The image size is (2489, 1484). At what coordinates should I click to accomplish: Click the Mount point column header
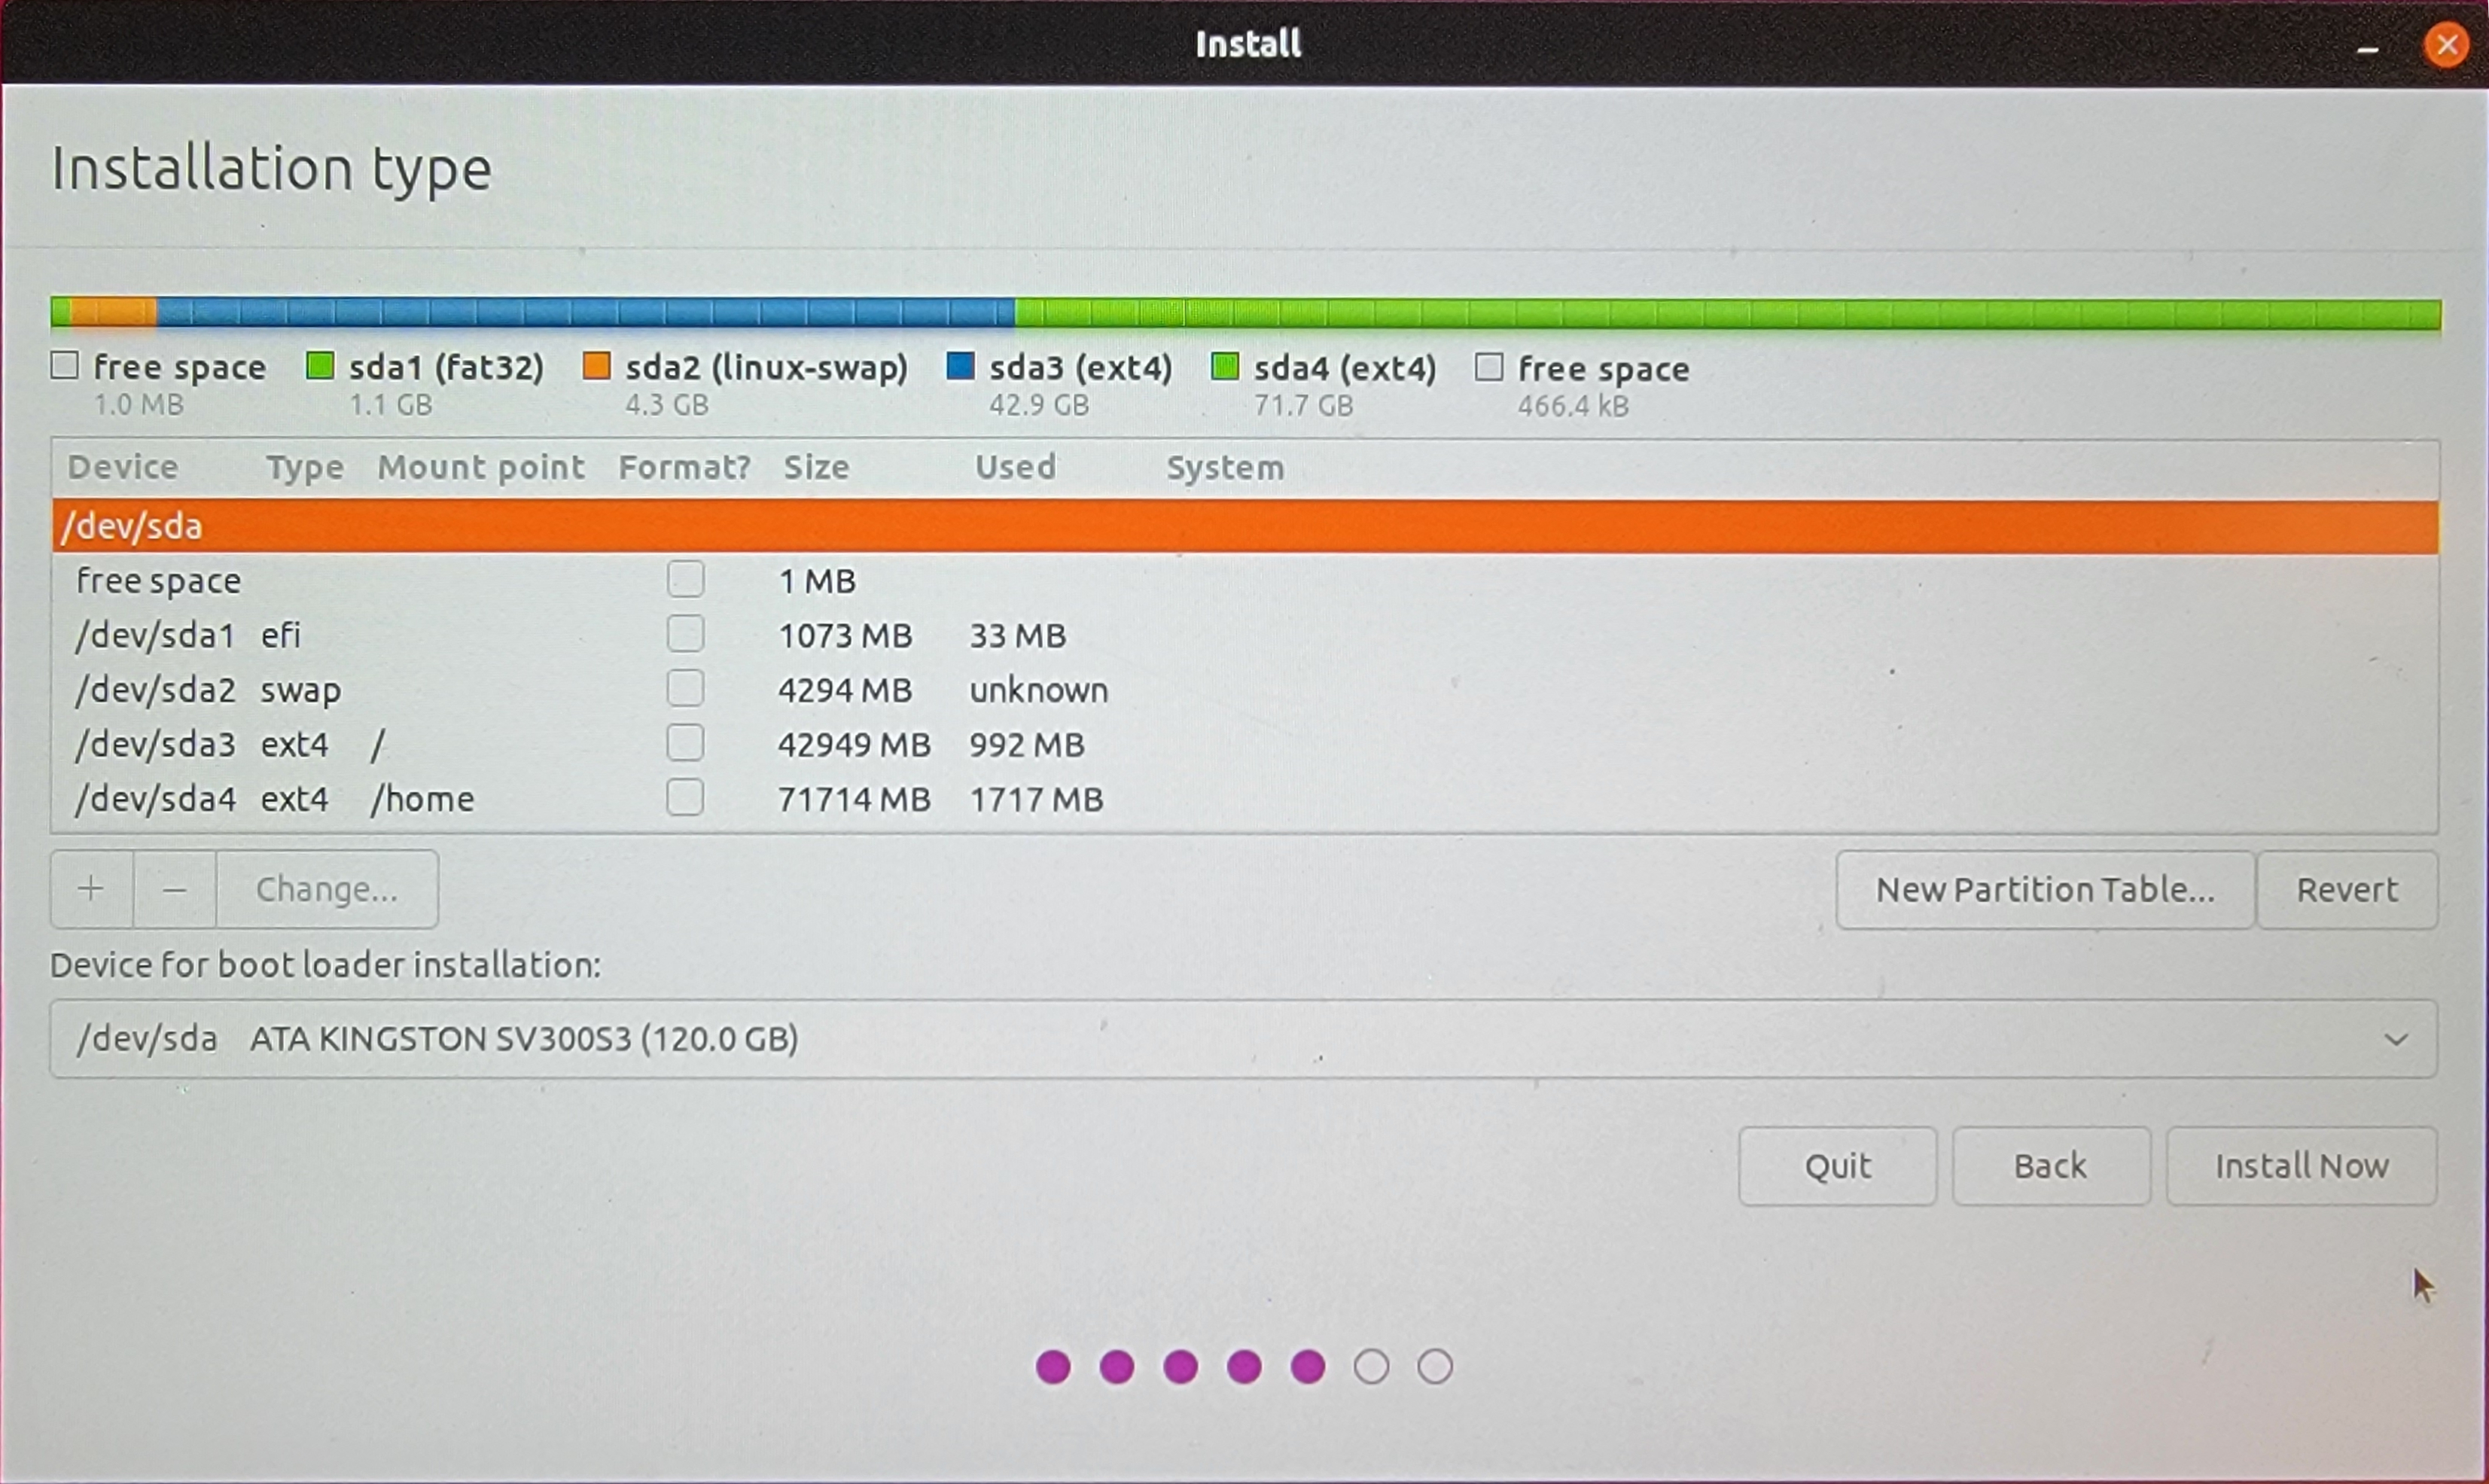[480, 467]
